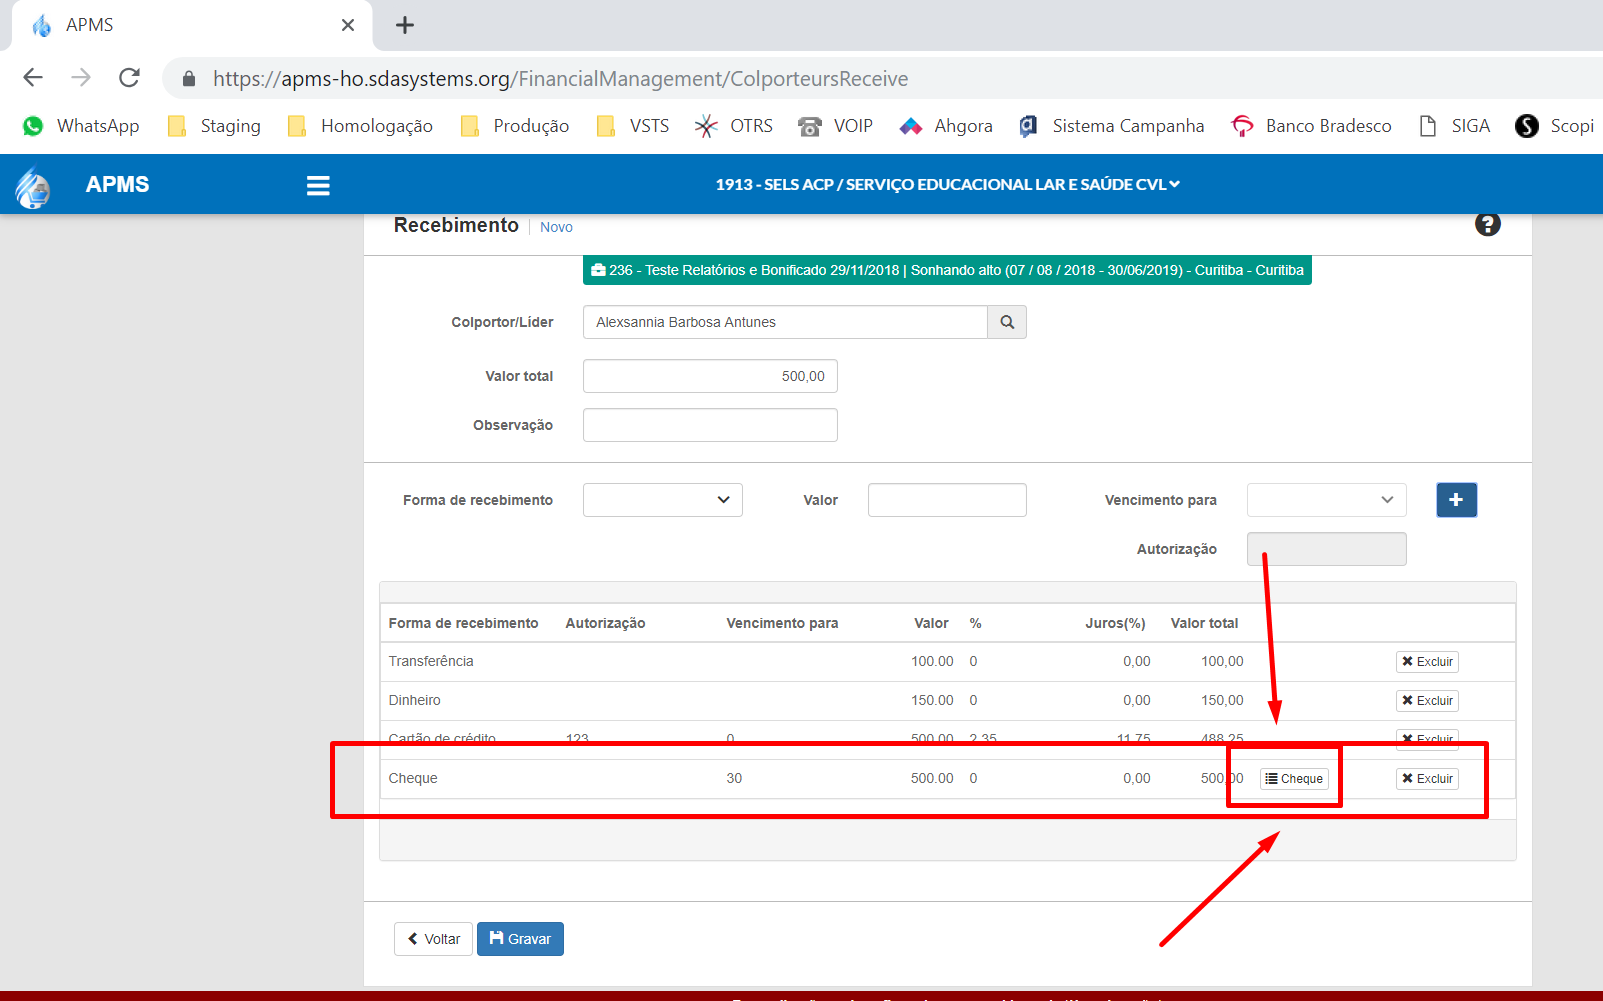Viewport: 1603px width, 1001px height.
Task: Open SIGA bookmark
Action: tap(1454, 126)
